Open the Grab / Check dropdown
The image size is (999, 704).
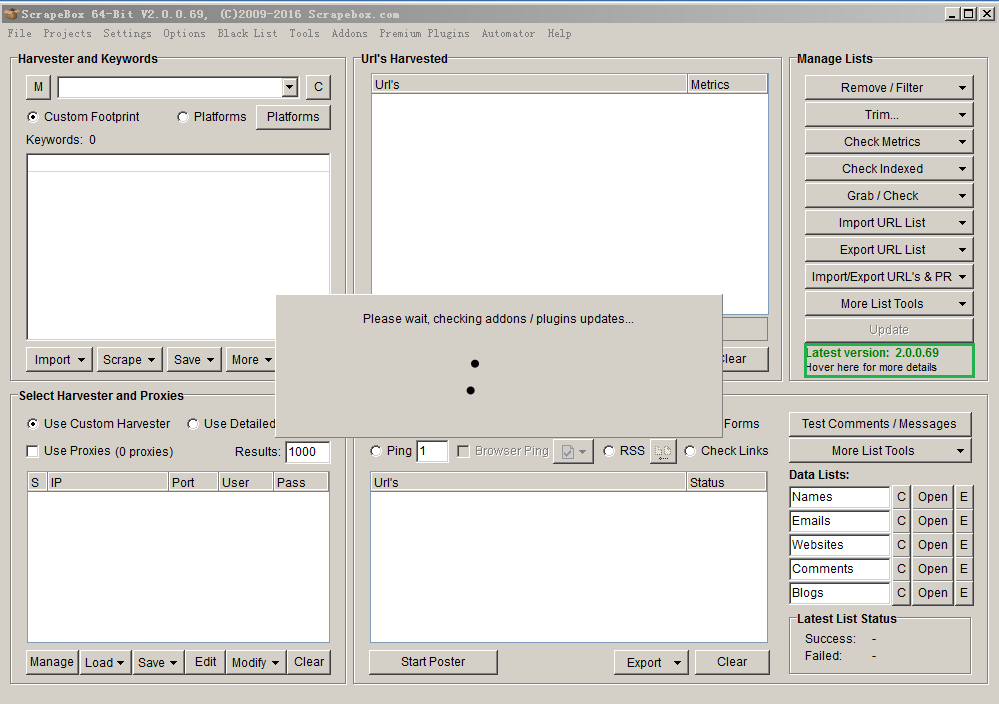point(889,196)
